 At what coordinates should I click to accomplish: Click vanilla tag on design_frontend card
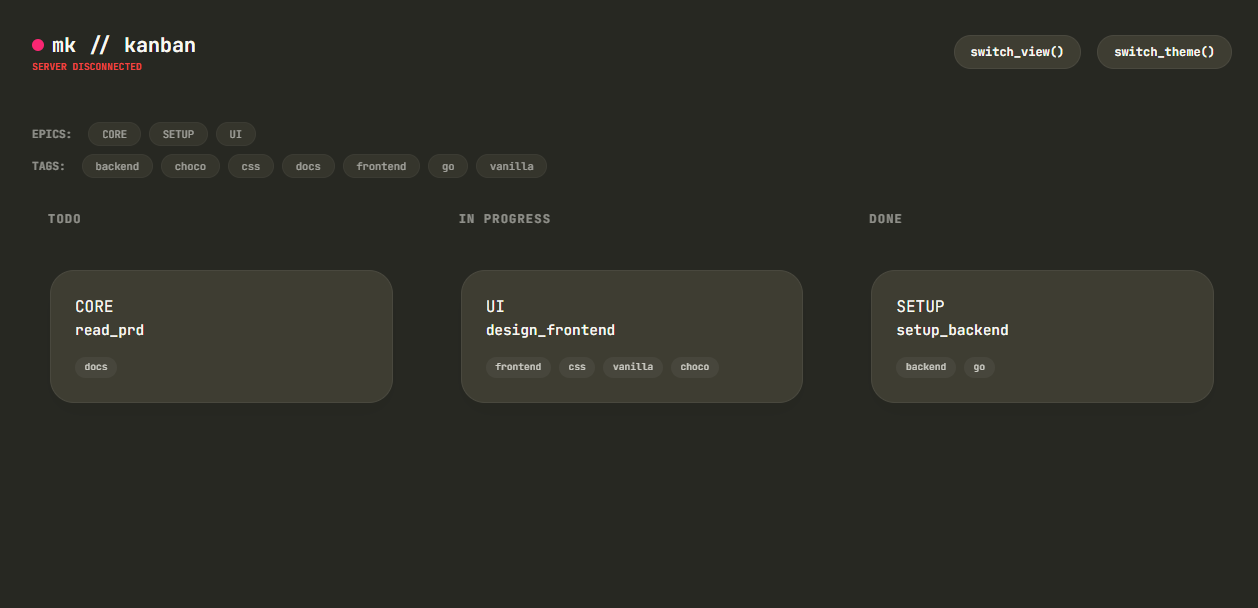click(x=633, y=367)
